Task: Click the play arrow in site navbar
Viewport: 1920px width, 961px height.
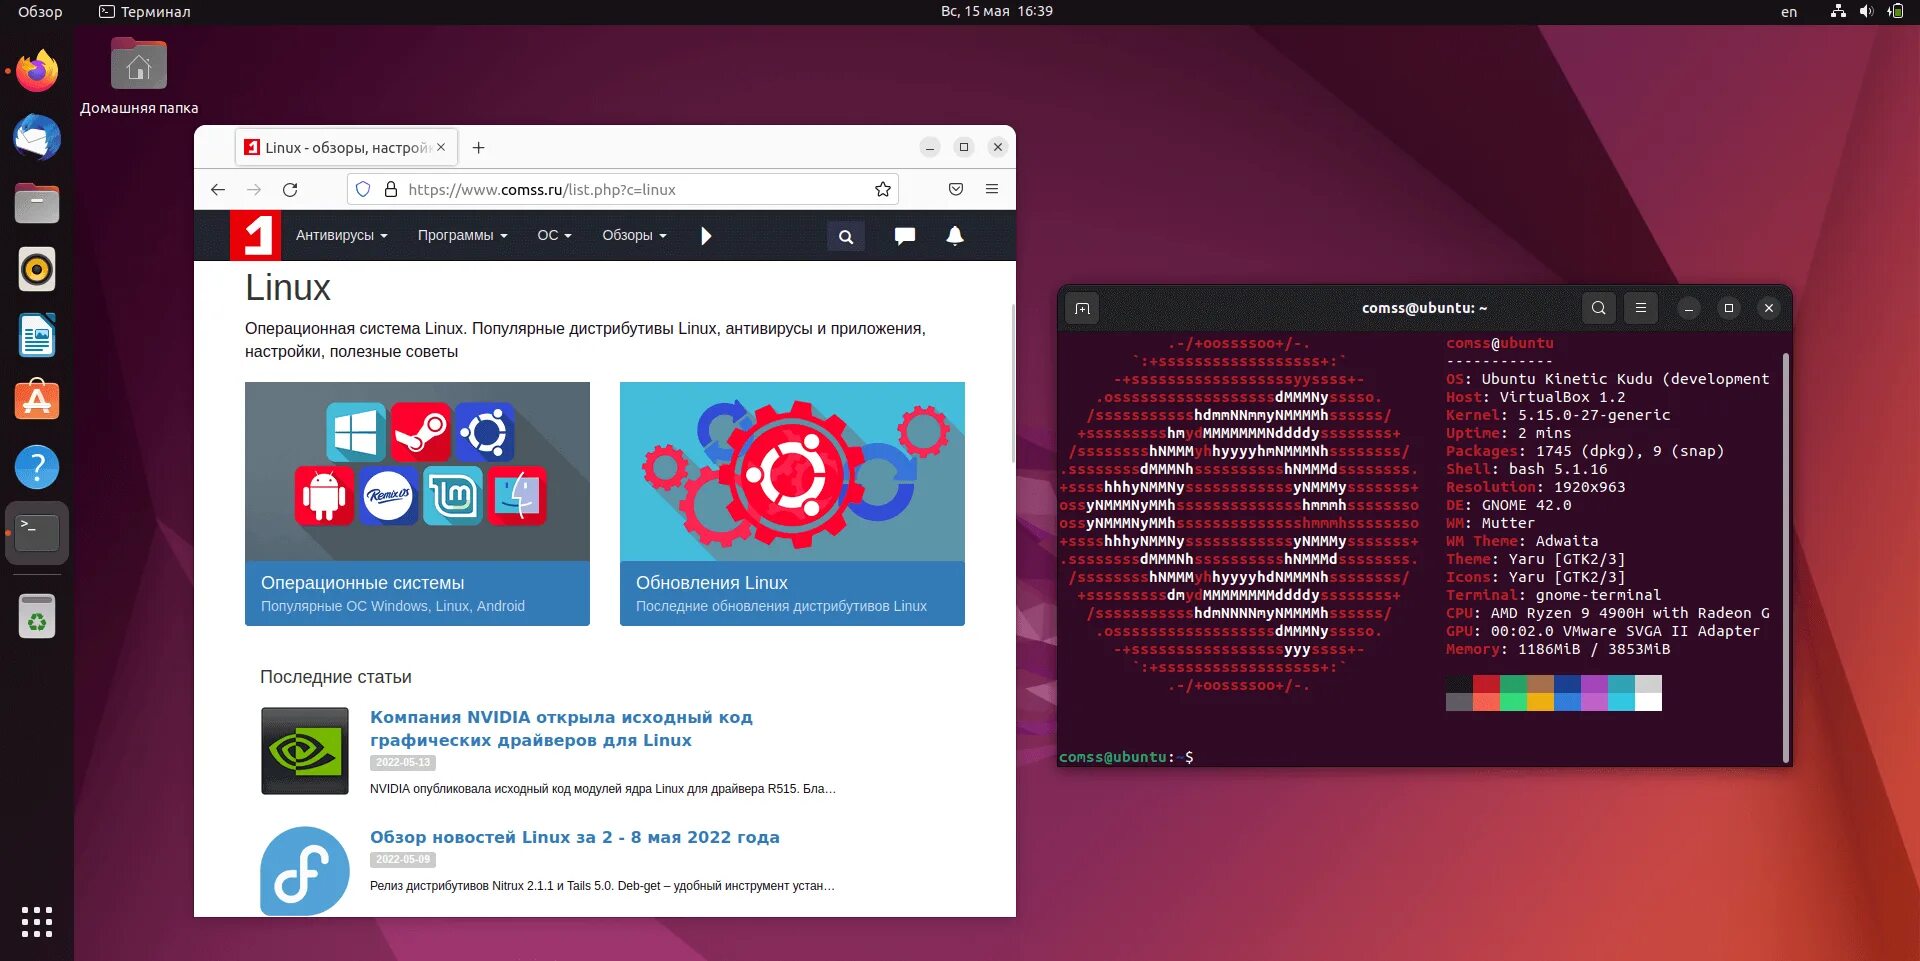Action: tap(706, 236)
